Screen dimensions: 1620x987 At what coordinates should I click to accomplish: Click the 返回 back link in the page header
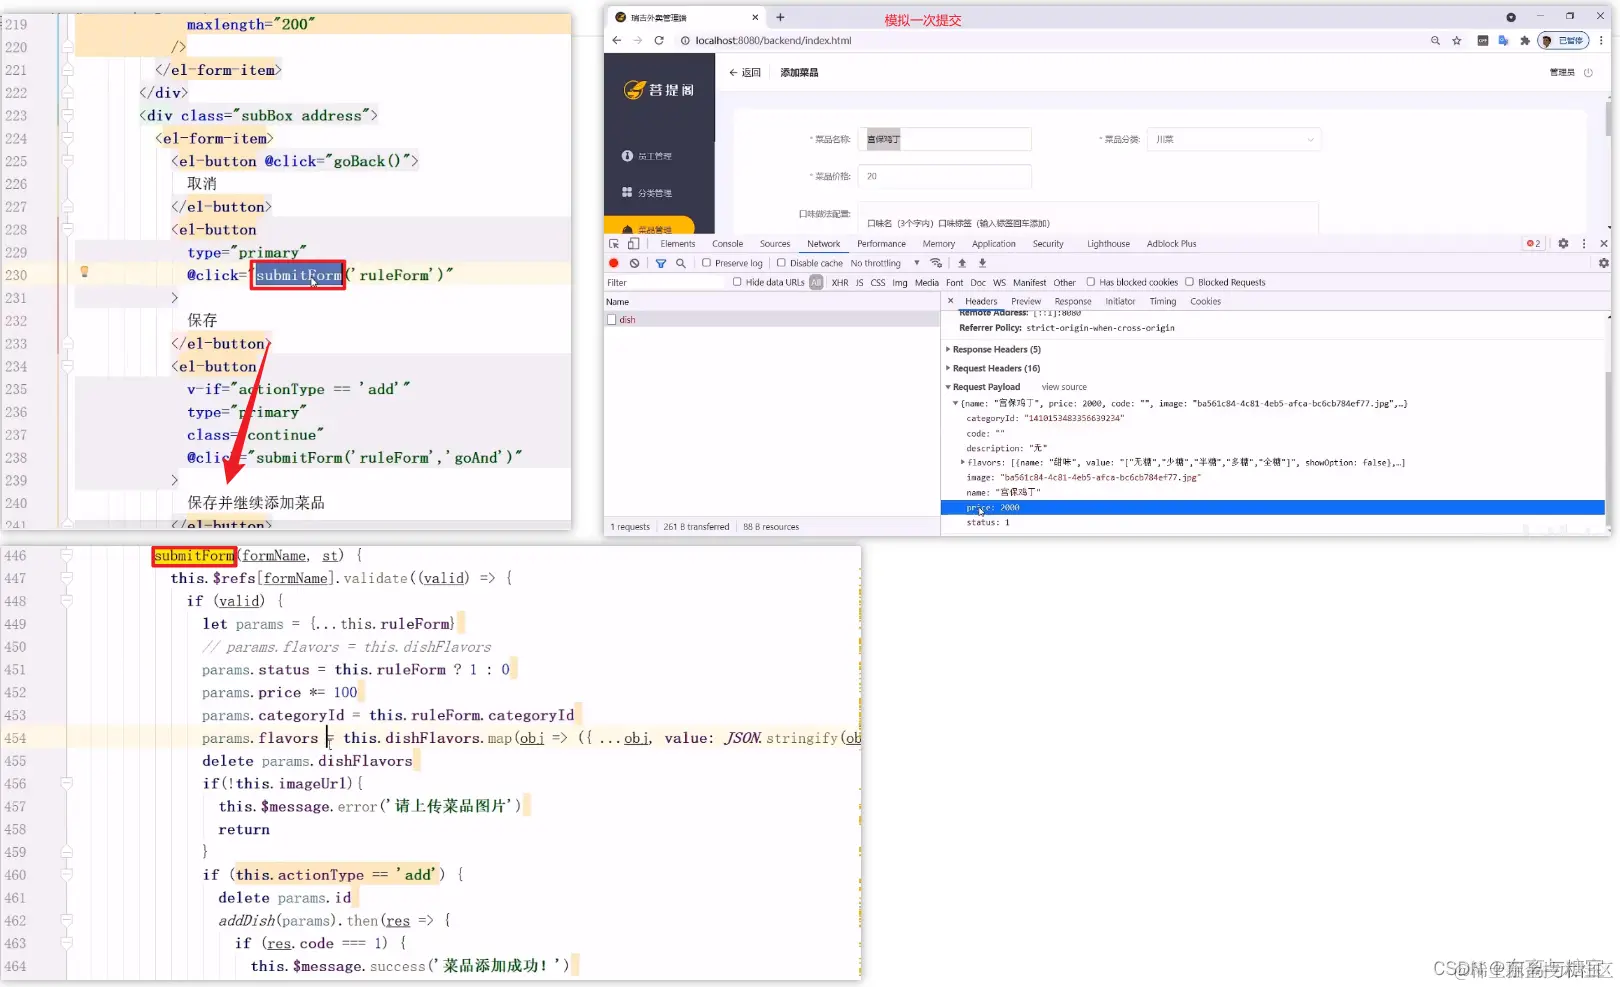(x=745, y=73)
